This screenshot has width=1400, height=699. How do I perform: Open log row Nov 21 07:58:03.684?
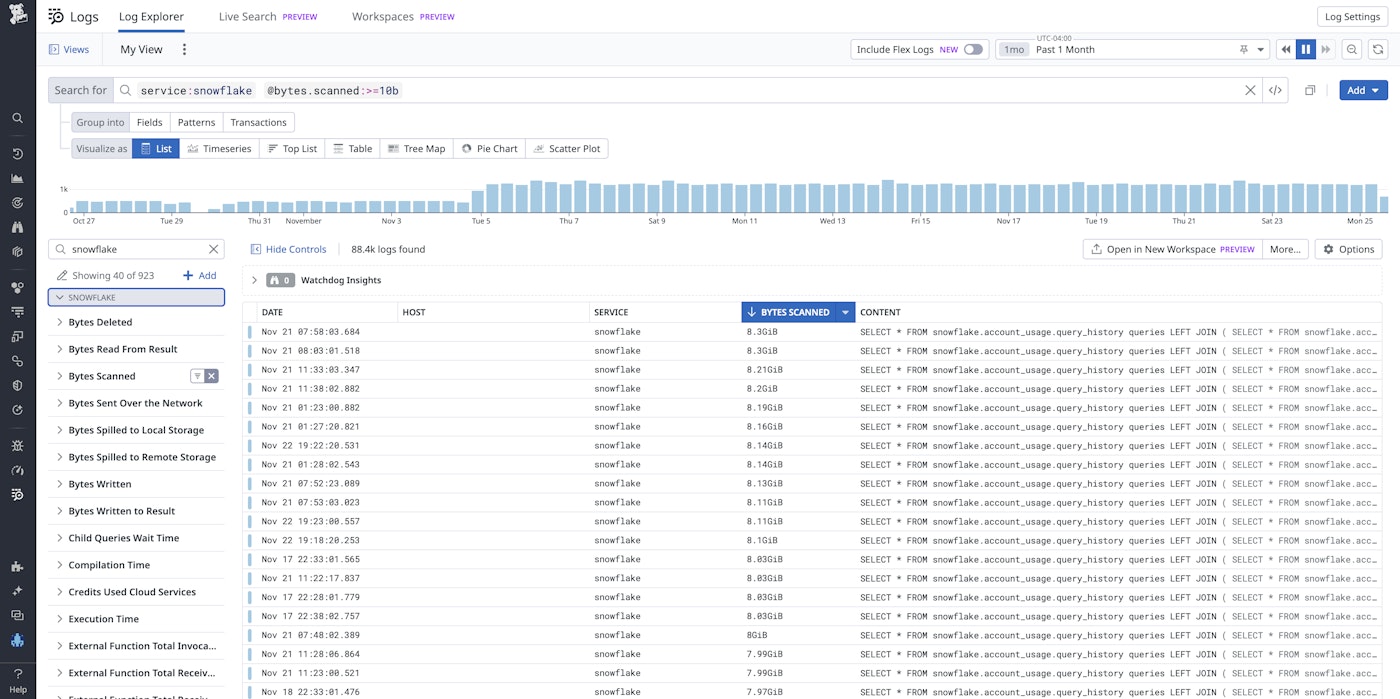[813, 332]
